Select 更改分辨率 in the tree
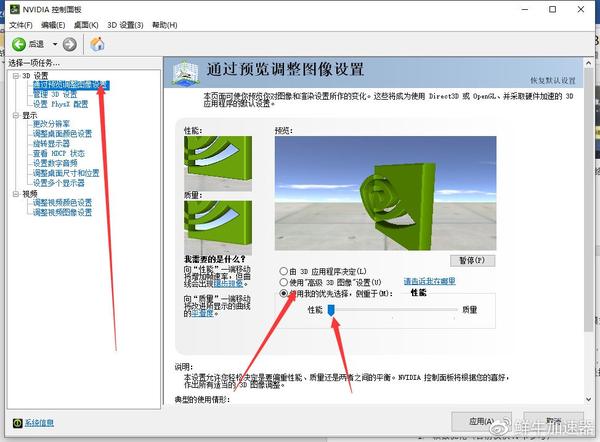Screen dimensions: 600x442 click(51, 124)
